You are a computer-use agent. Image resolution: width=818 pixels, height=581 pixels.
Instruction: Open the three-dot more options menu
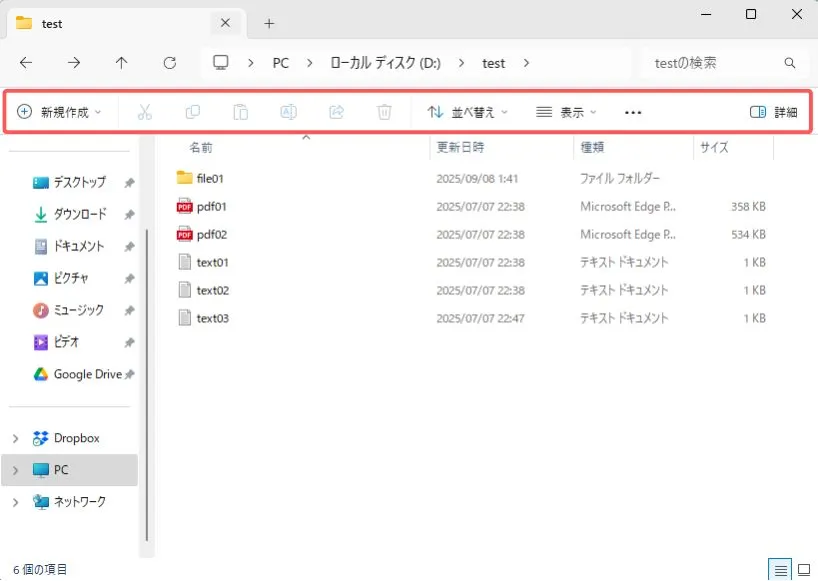point(633,112)
